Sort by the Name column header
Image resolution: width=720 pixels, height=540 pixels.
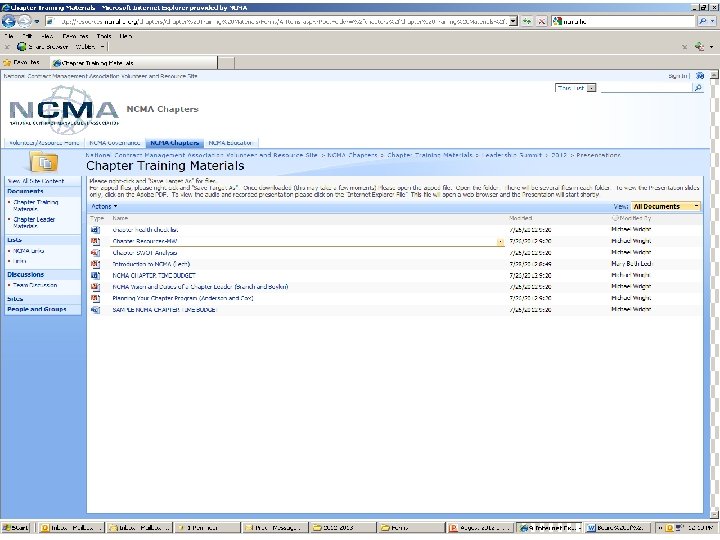click(120, 219)
